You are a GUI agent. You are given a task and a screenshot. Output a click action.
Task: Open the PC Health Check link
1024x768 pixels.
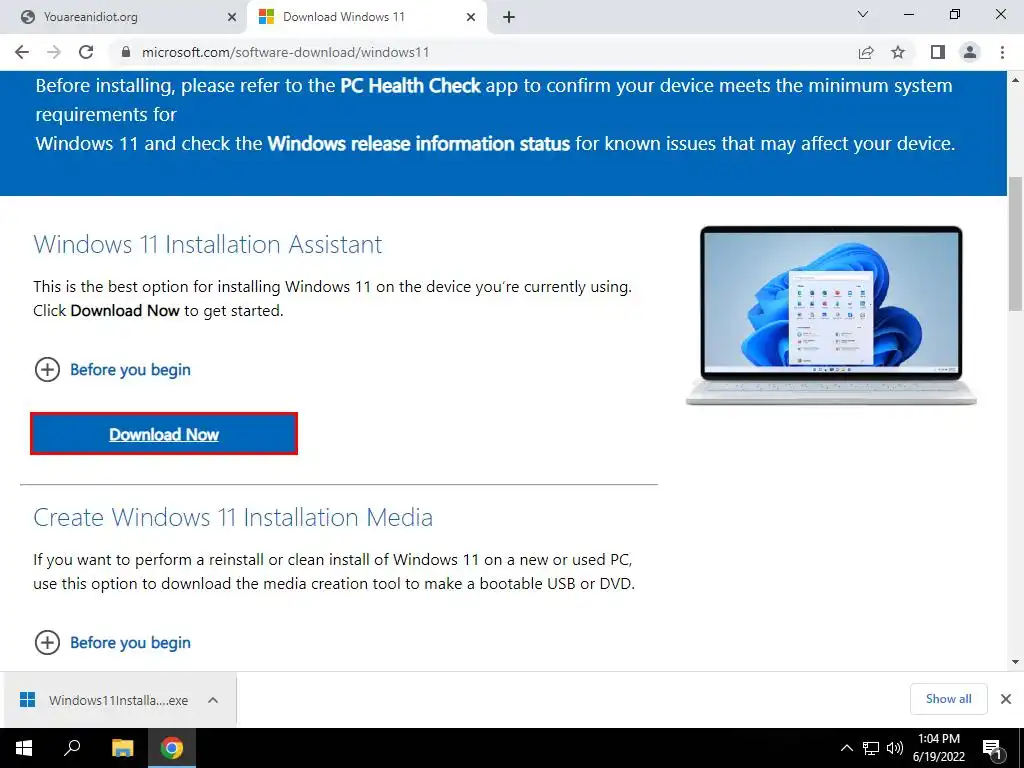[x=410, y=86]
